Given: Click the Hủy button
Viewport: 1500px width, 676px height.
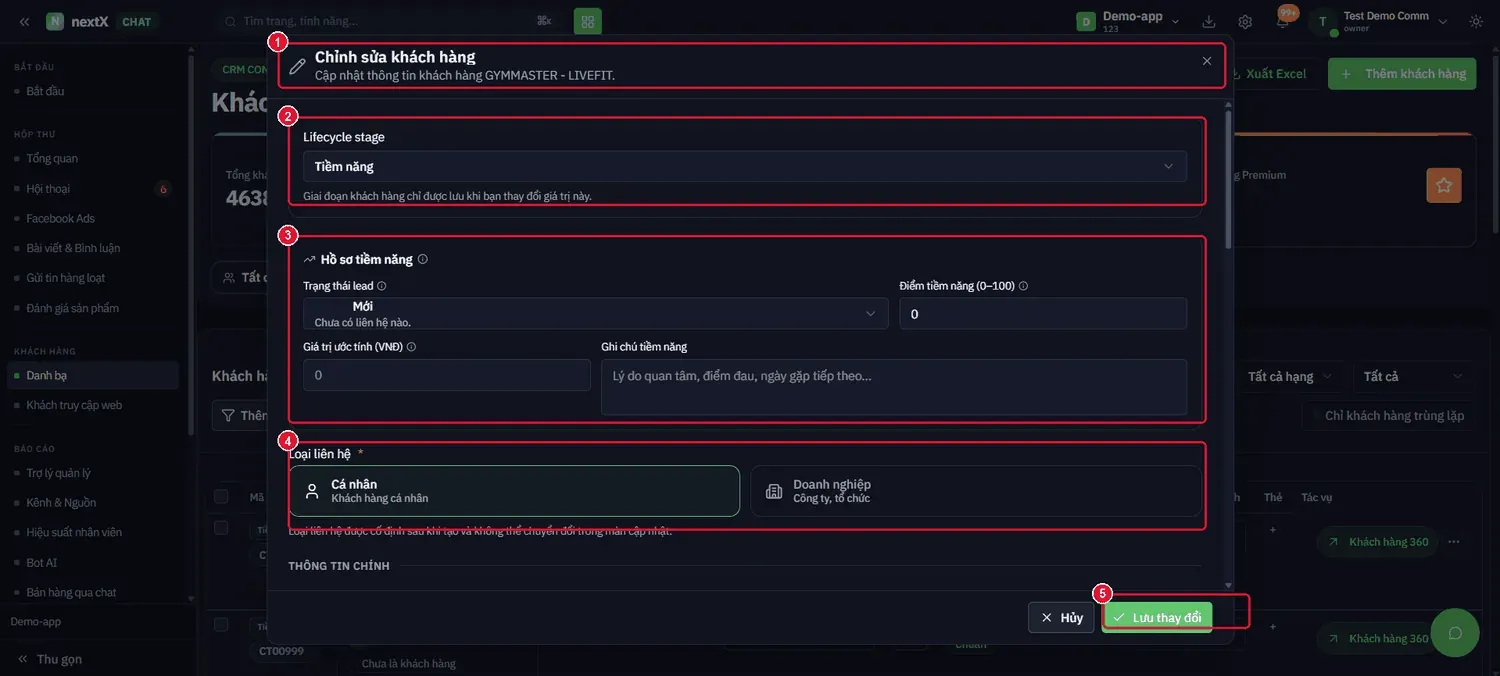Looking at the screenshot, I should pos(1061,618).
